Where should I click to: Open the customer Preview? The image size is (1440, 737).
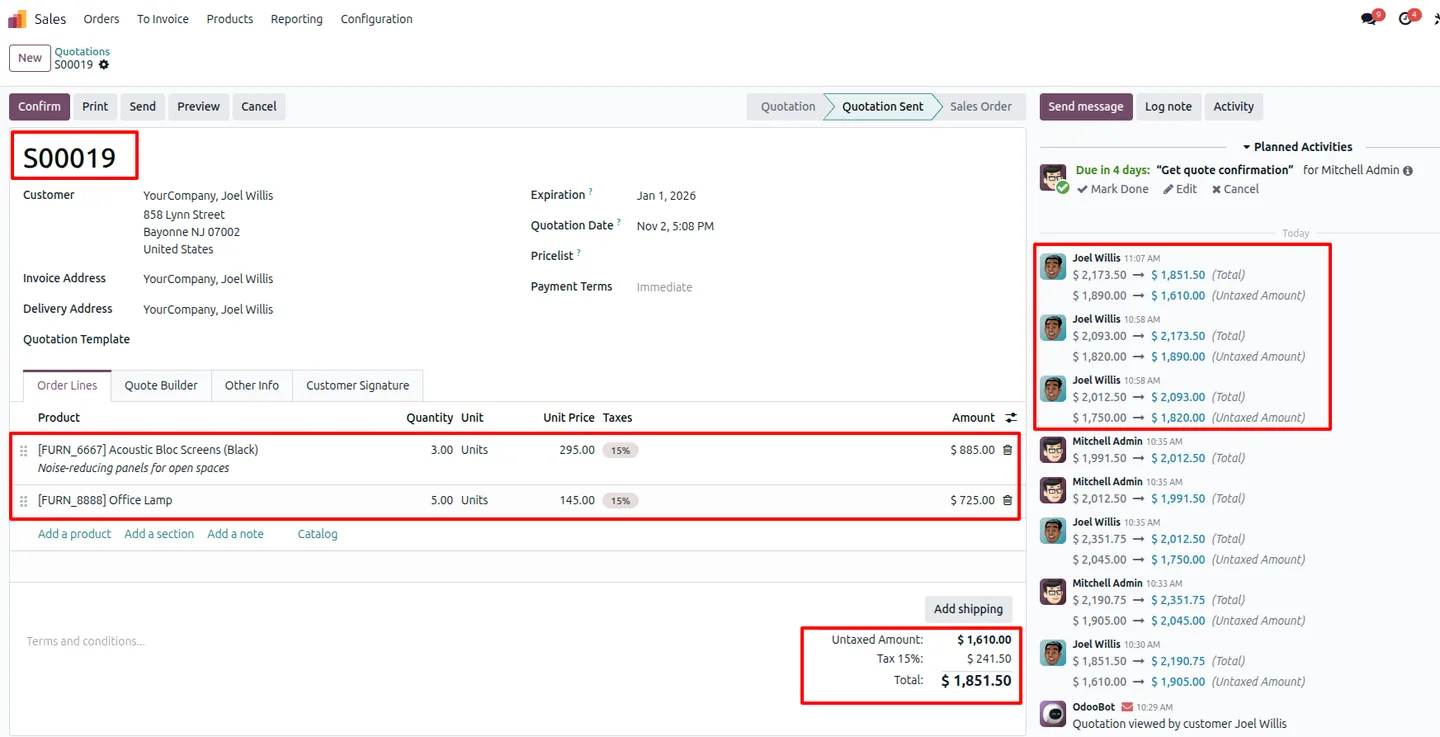pos(199,107)
